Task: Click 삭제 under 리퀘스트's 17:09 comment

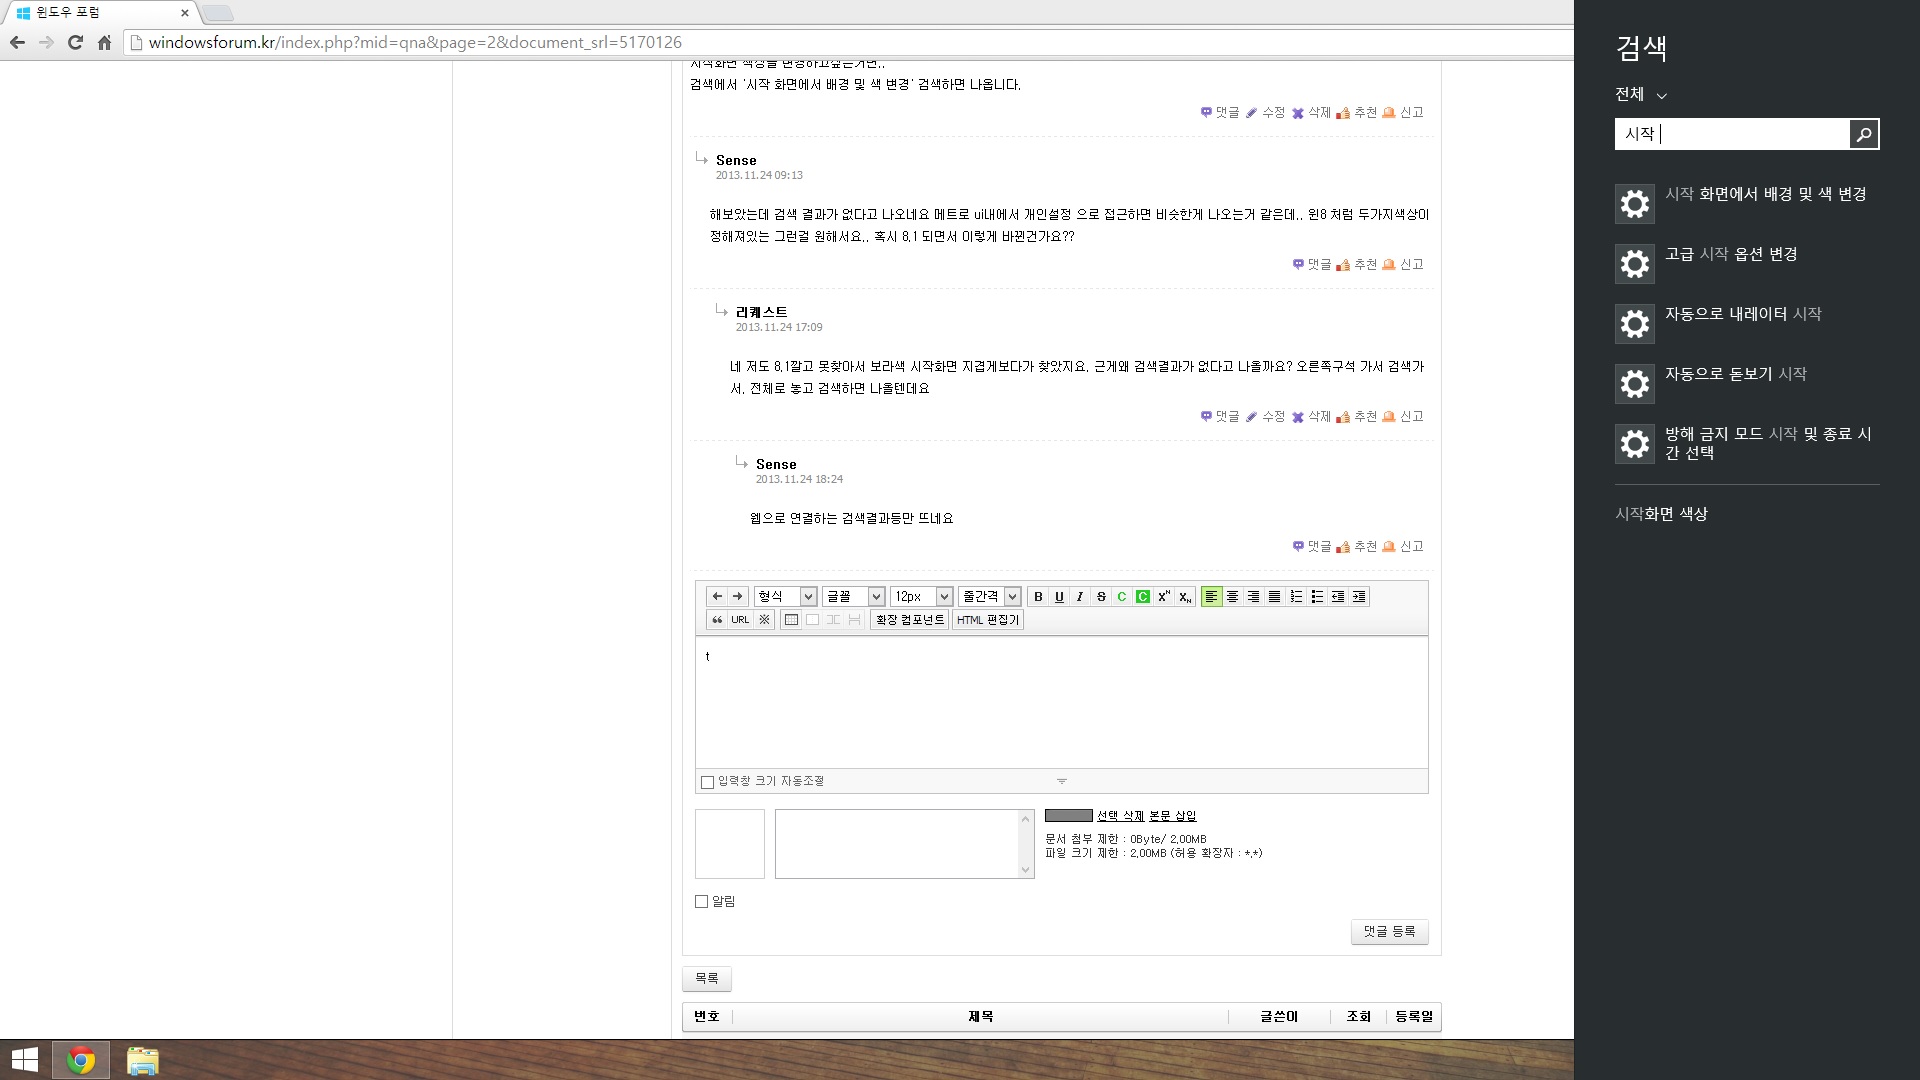Action: 1311,417
